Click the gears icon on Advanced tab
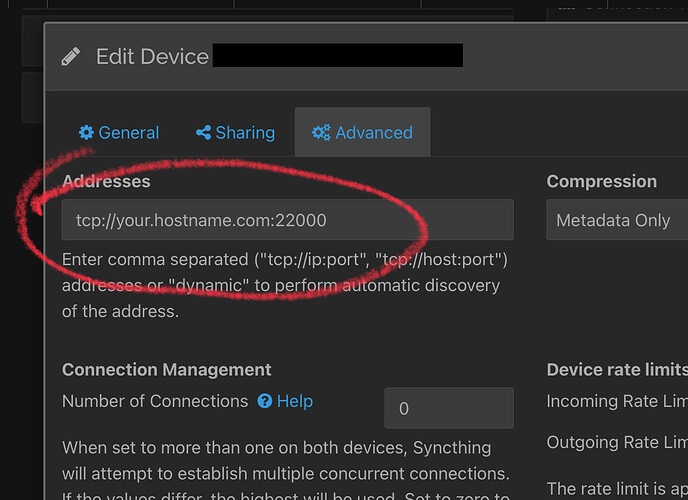This screenshot has height=500, width=688. coord(321,132)
